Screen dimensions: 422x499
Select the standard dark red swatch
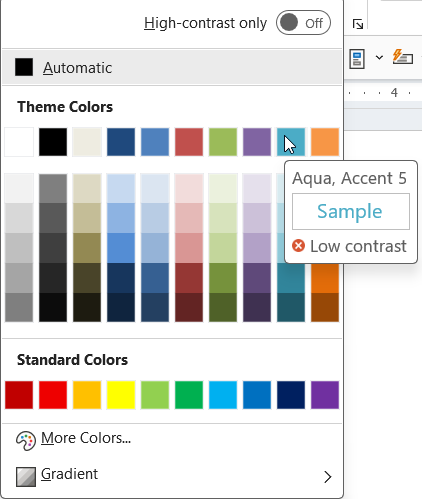(19, 395)
